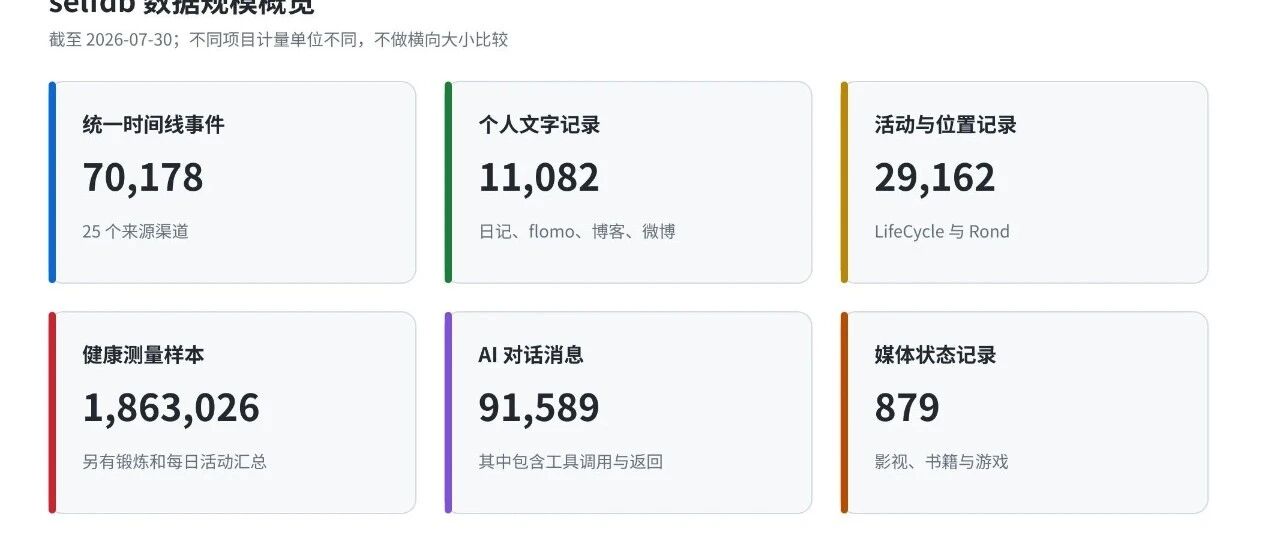Click the 11,082 records figure
The width and height of the screenshot is (1280, 544).
(539, 177)
